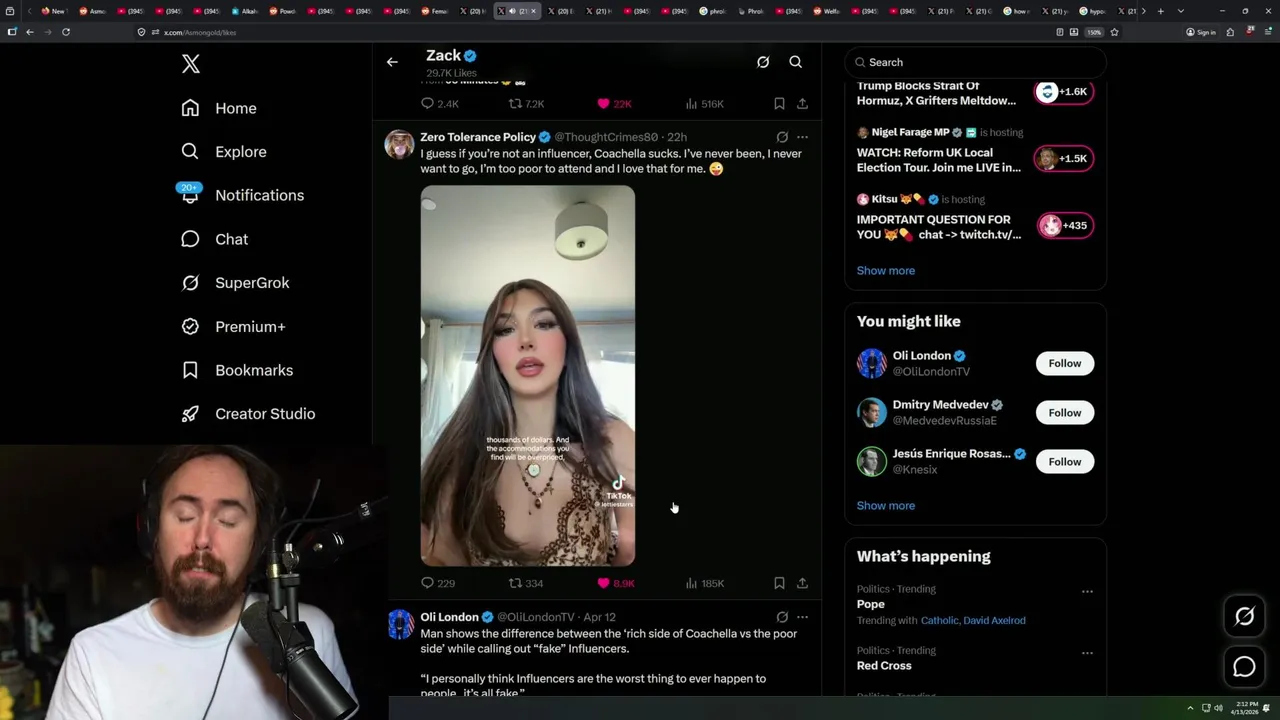Open SuperGrok in the sidebar

click(x=235, y=283)
